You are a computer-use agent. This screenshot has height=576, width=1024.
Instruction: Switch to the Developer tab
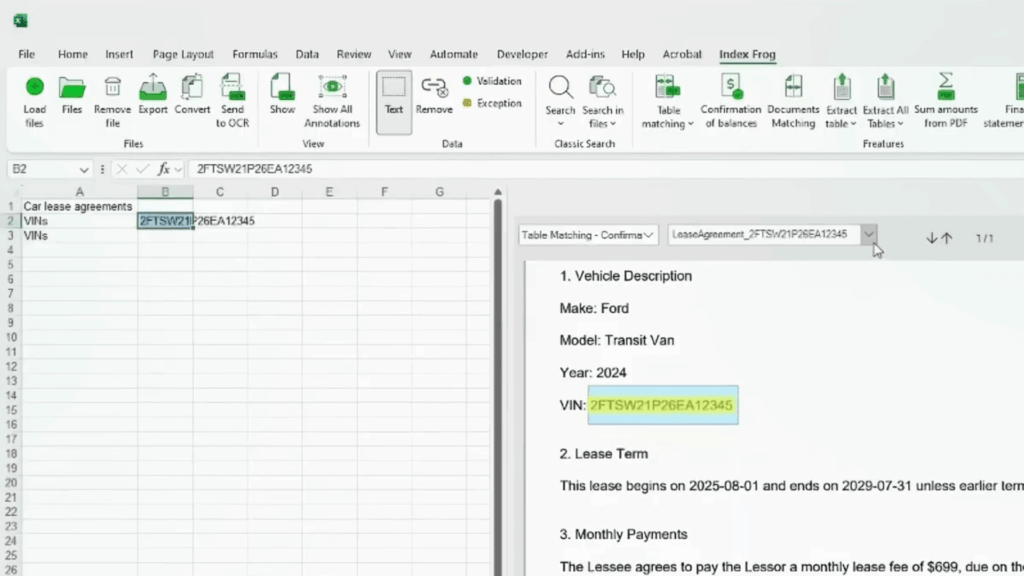[522, 54]
